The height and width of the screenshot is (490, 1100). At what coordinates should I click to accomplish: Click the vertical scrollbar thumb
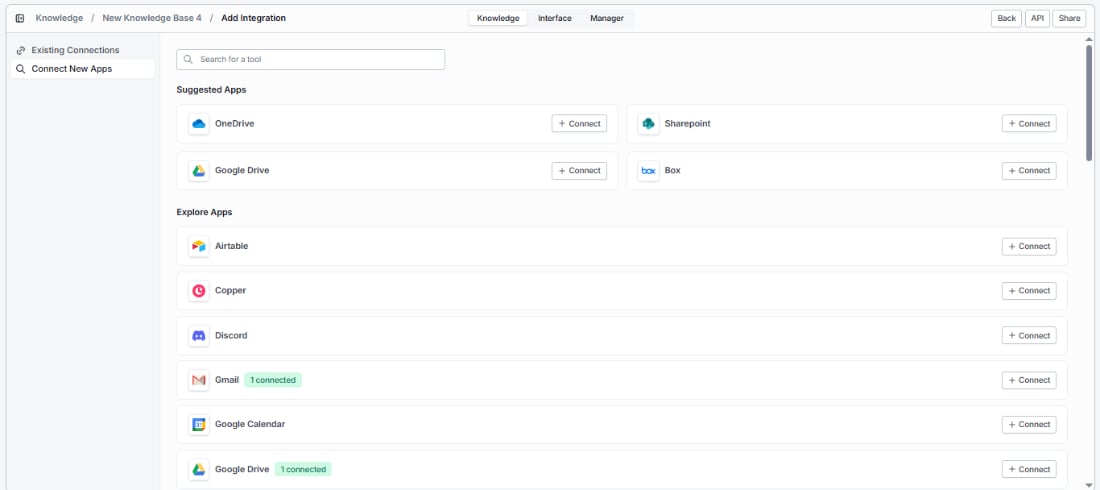[1089, 102]
